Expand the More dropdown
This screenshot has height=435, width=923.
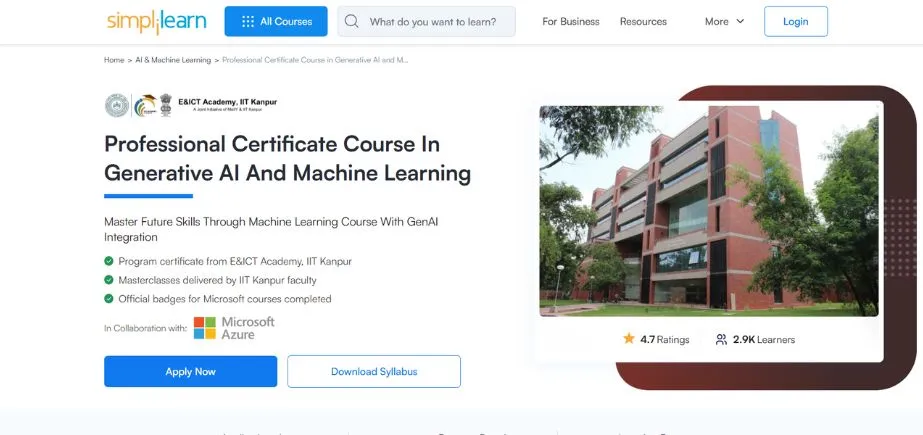tap(724, 22)
